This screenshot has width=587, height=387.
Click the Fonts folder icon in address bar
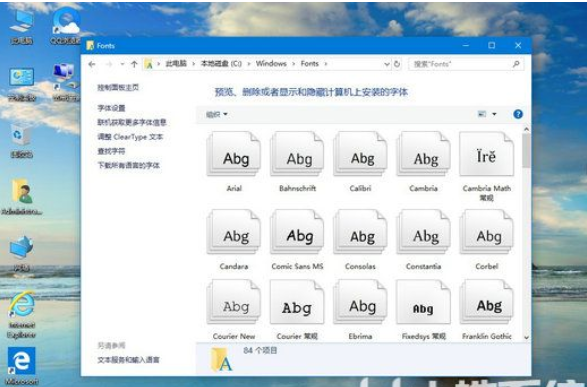tap(149, 64)
